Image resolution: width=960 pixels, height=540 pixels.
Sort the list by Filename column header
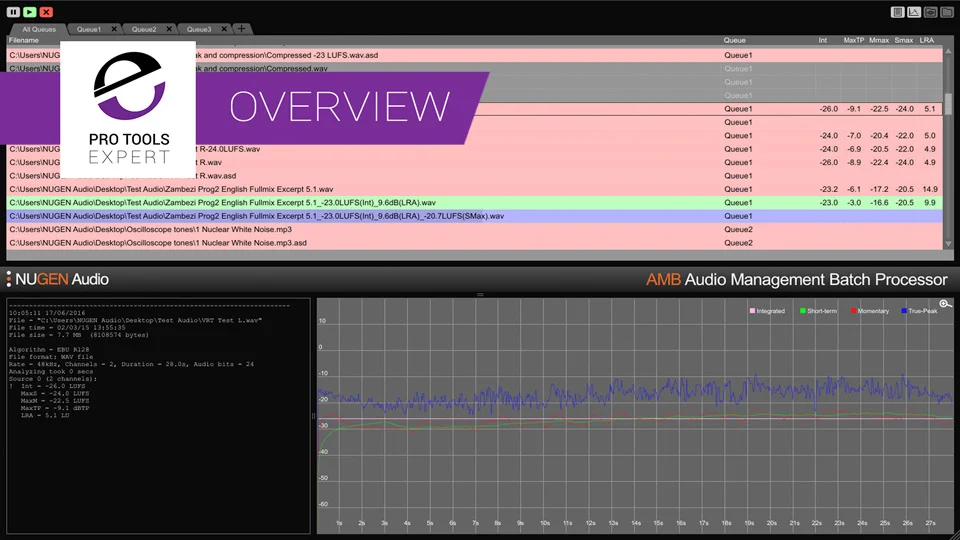click(24, 40)
